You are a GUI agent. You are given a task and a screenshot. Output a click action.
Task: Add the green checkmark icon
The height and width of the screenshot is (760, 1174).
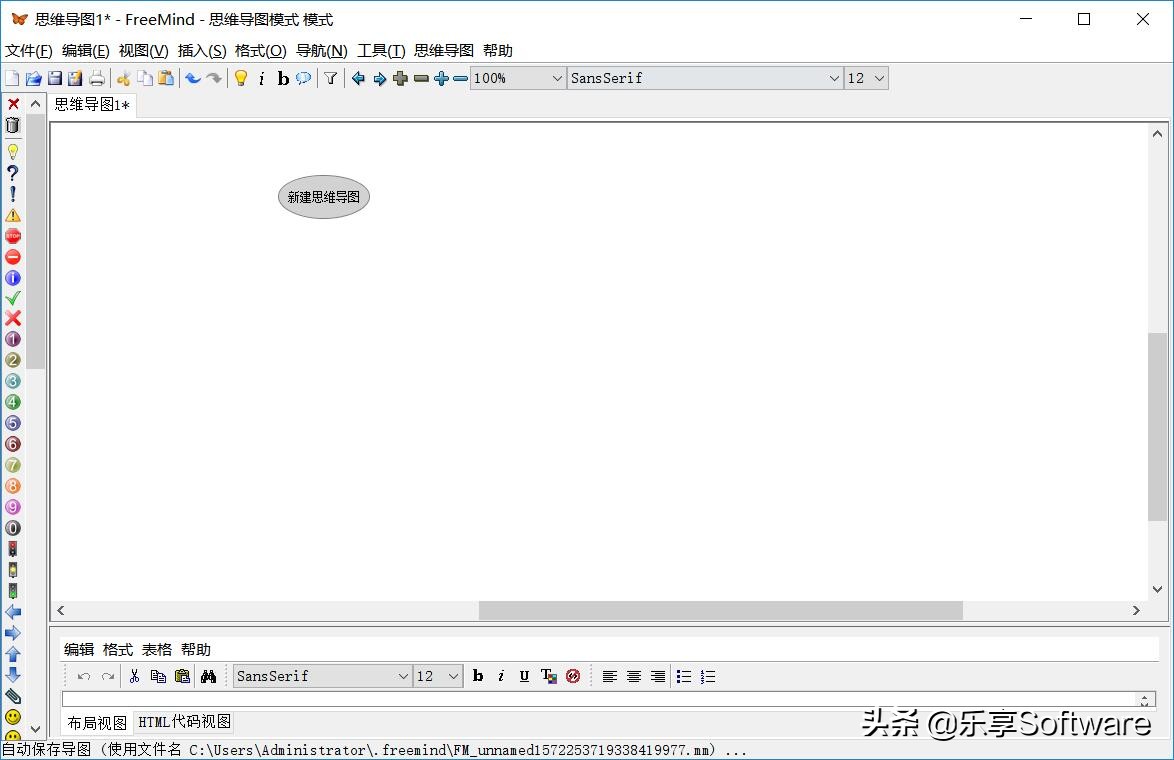click(13, 298)
